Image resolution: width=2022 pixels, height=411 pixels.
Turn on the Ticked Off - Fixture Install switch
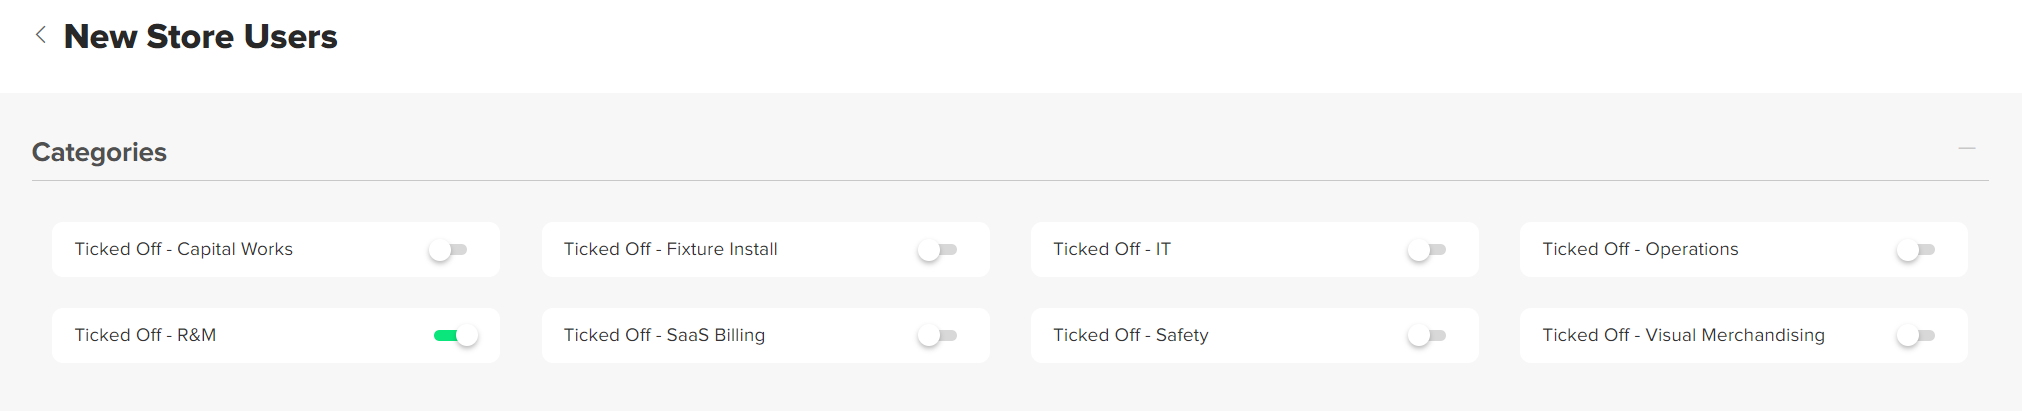pos(937,250)
